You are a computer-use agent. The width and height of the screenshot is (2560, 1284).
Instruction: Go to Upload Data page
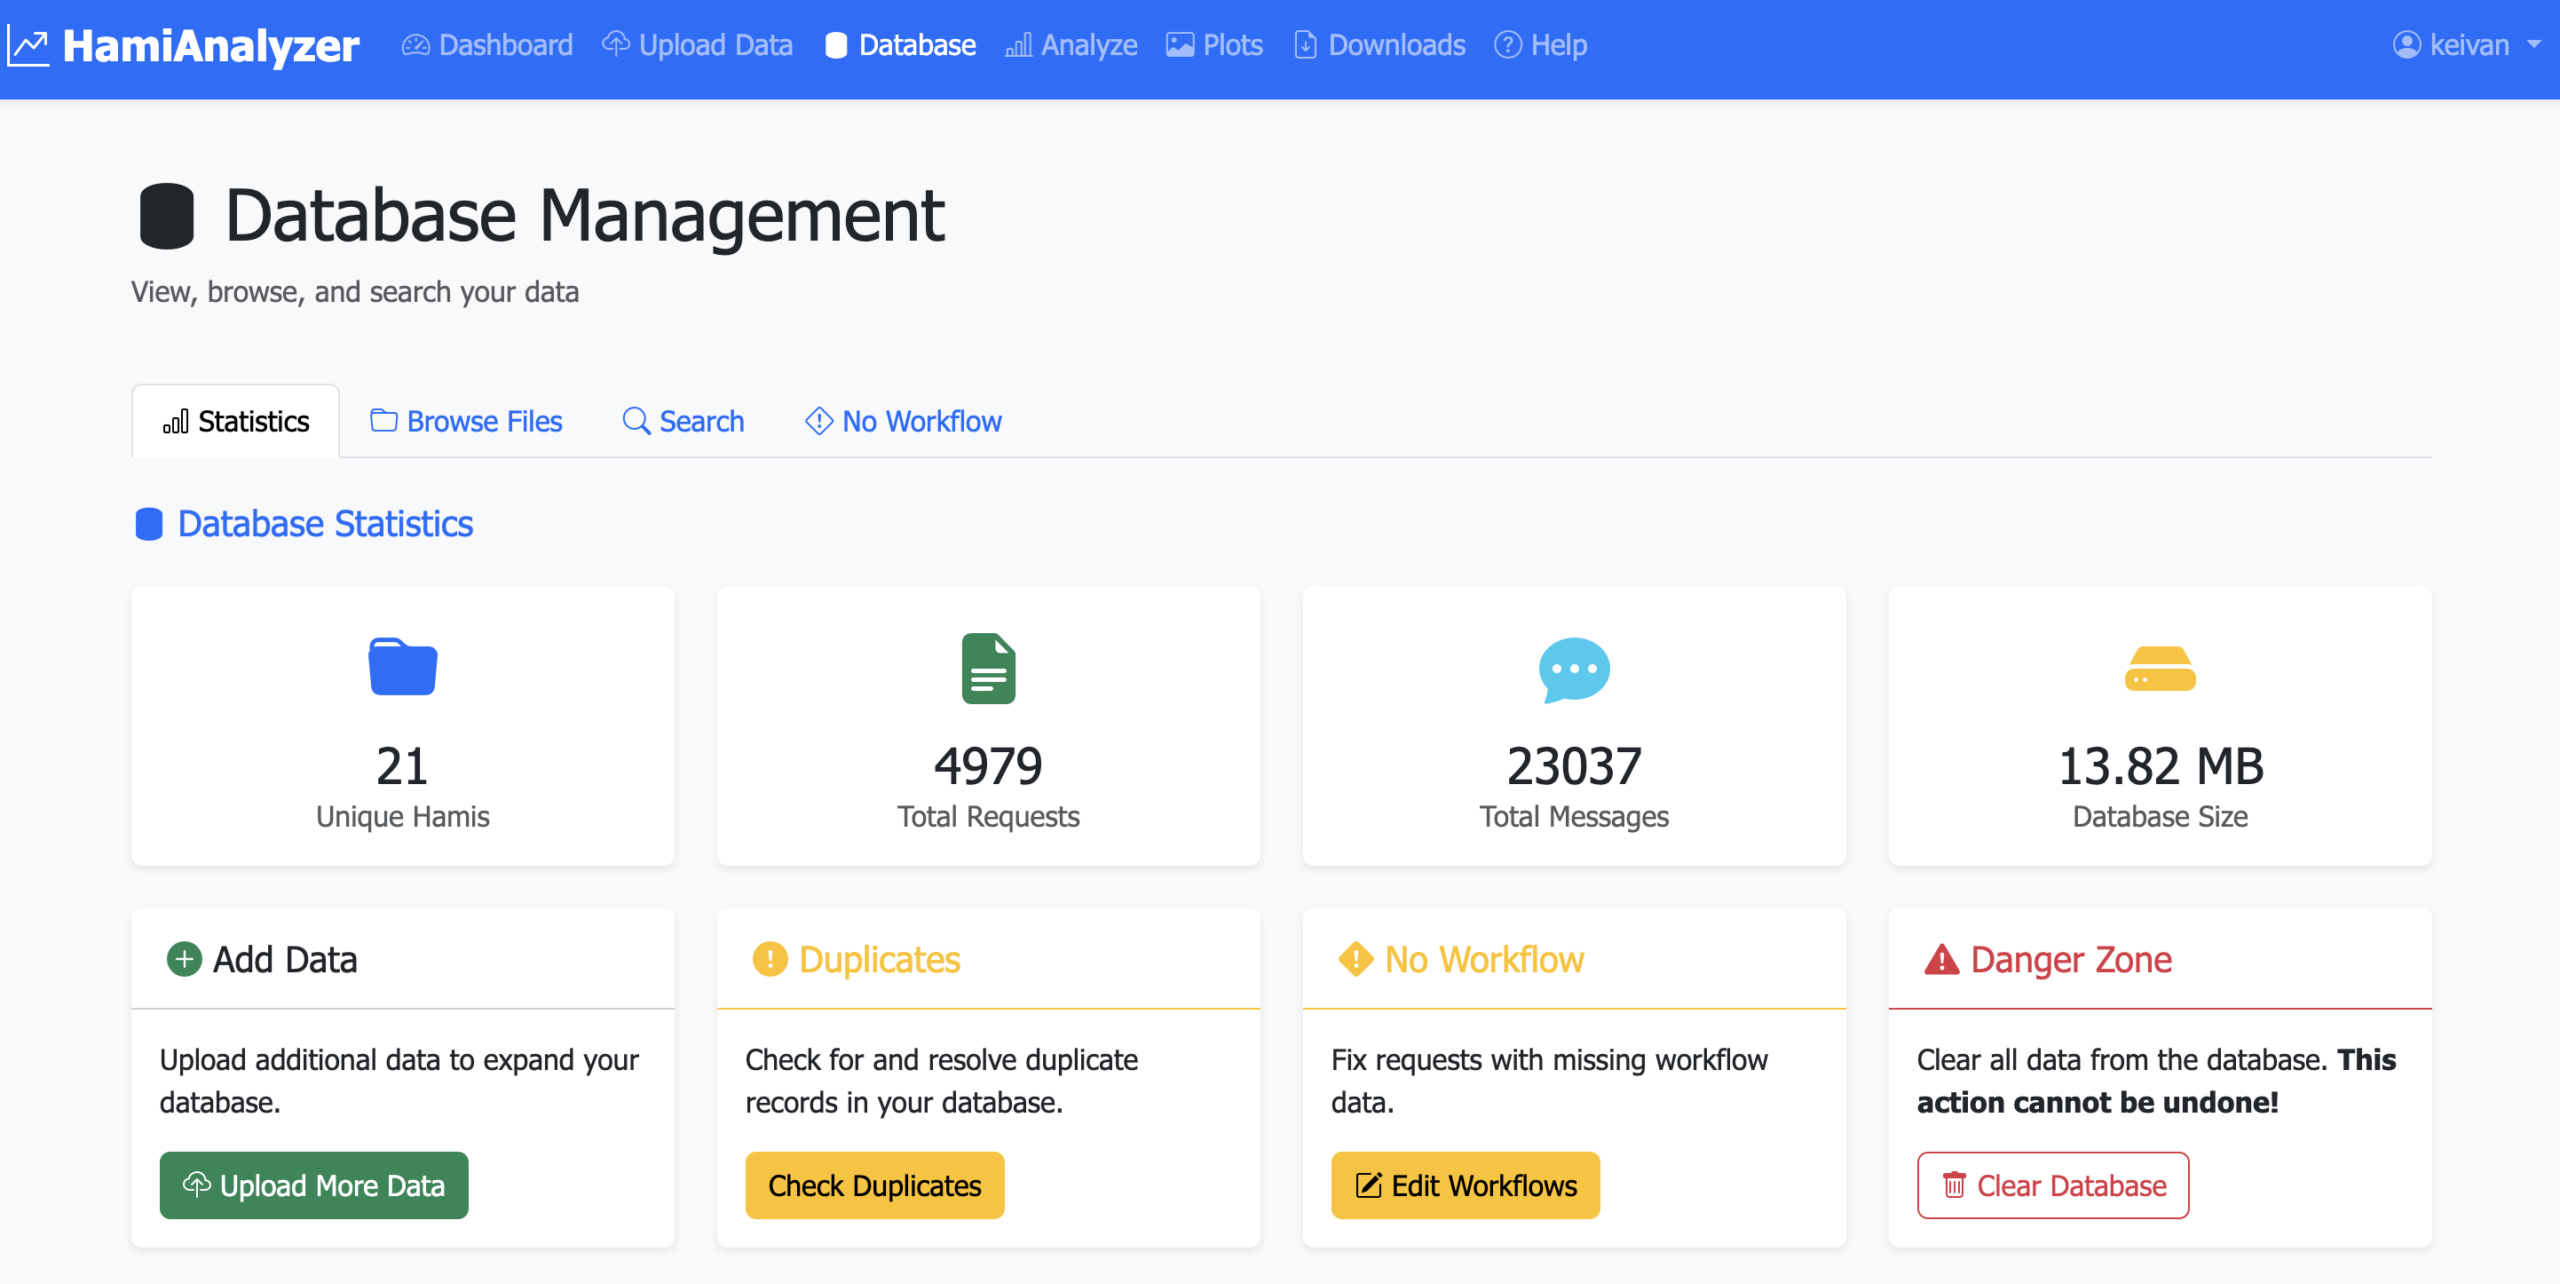697,45
